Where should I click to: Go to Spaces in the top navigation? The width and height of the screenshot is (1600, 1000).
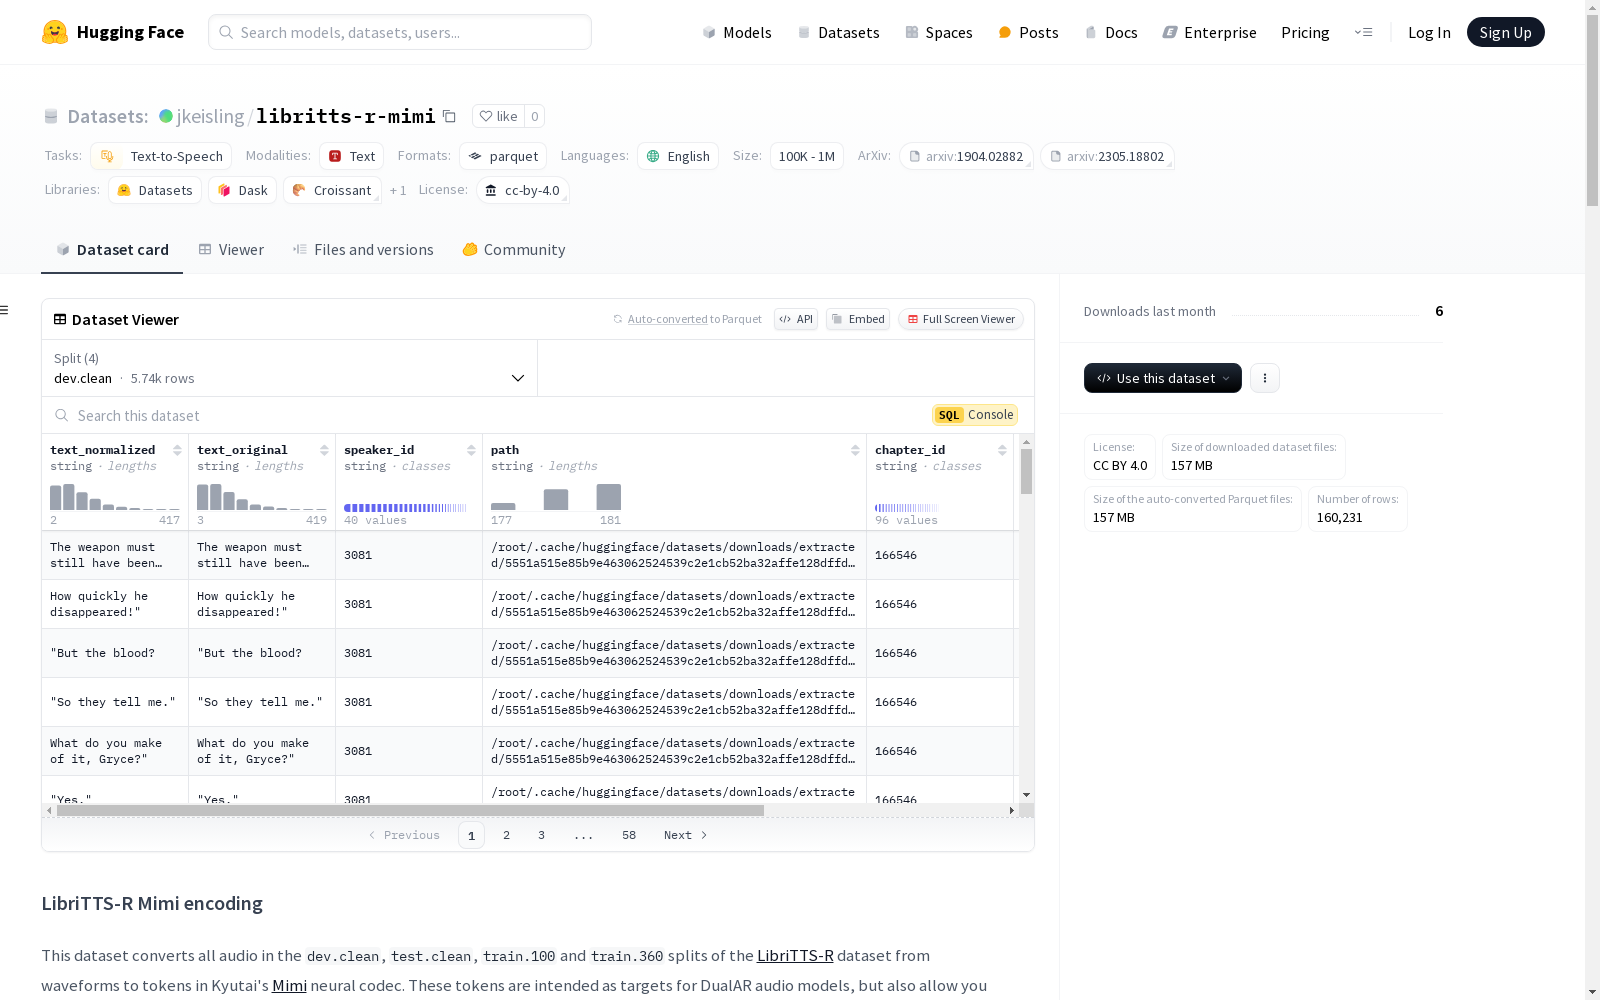(x=939, y=32)
